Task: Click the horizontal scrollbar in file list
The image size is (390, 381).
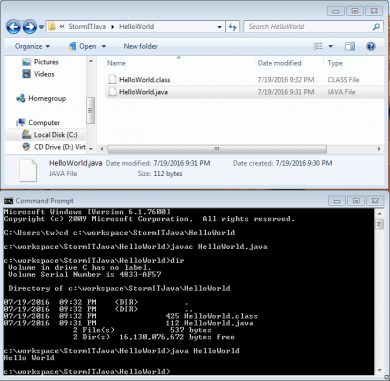Action: pyautogui.click(x=217, y=149)
